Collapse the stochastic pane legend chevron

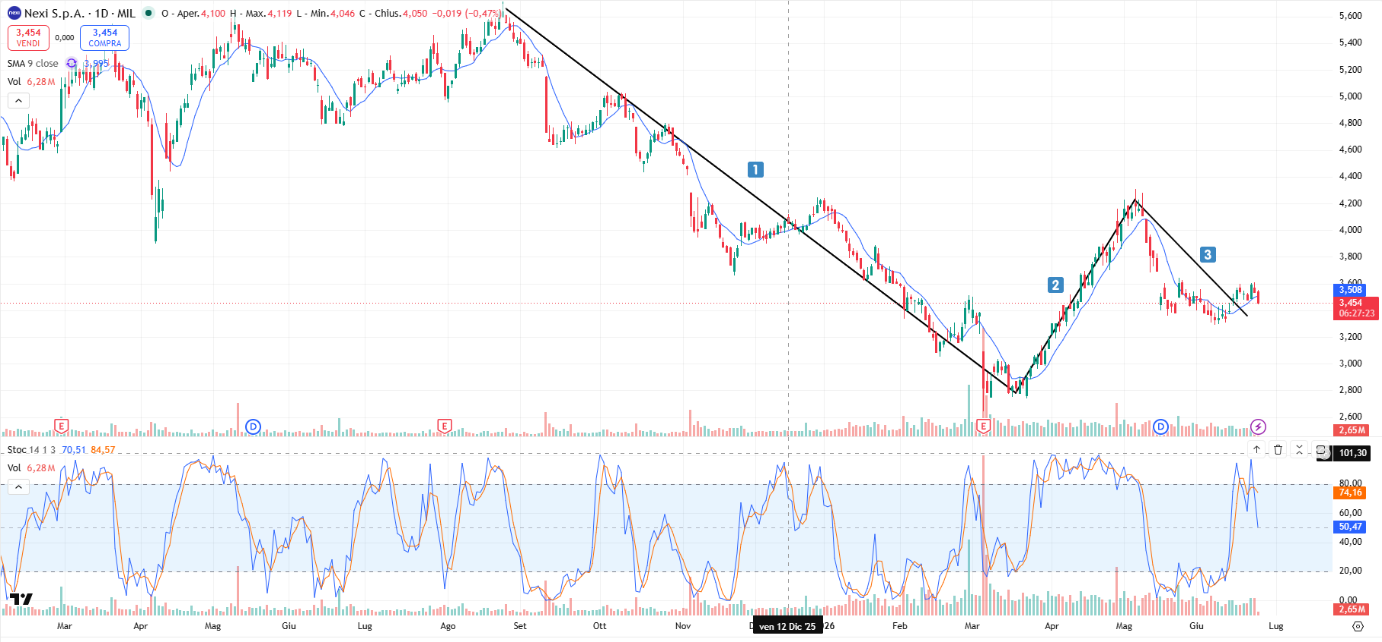tap(18, 487)
